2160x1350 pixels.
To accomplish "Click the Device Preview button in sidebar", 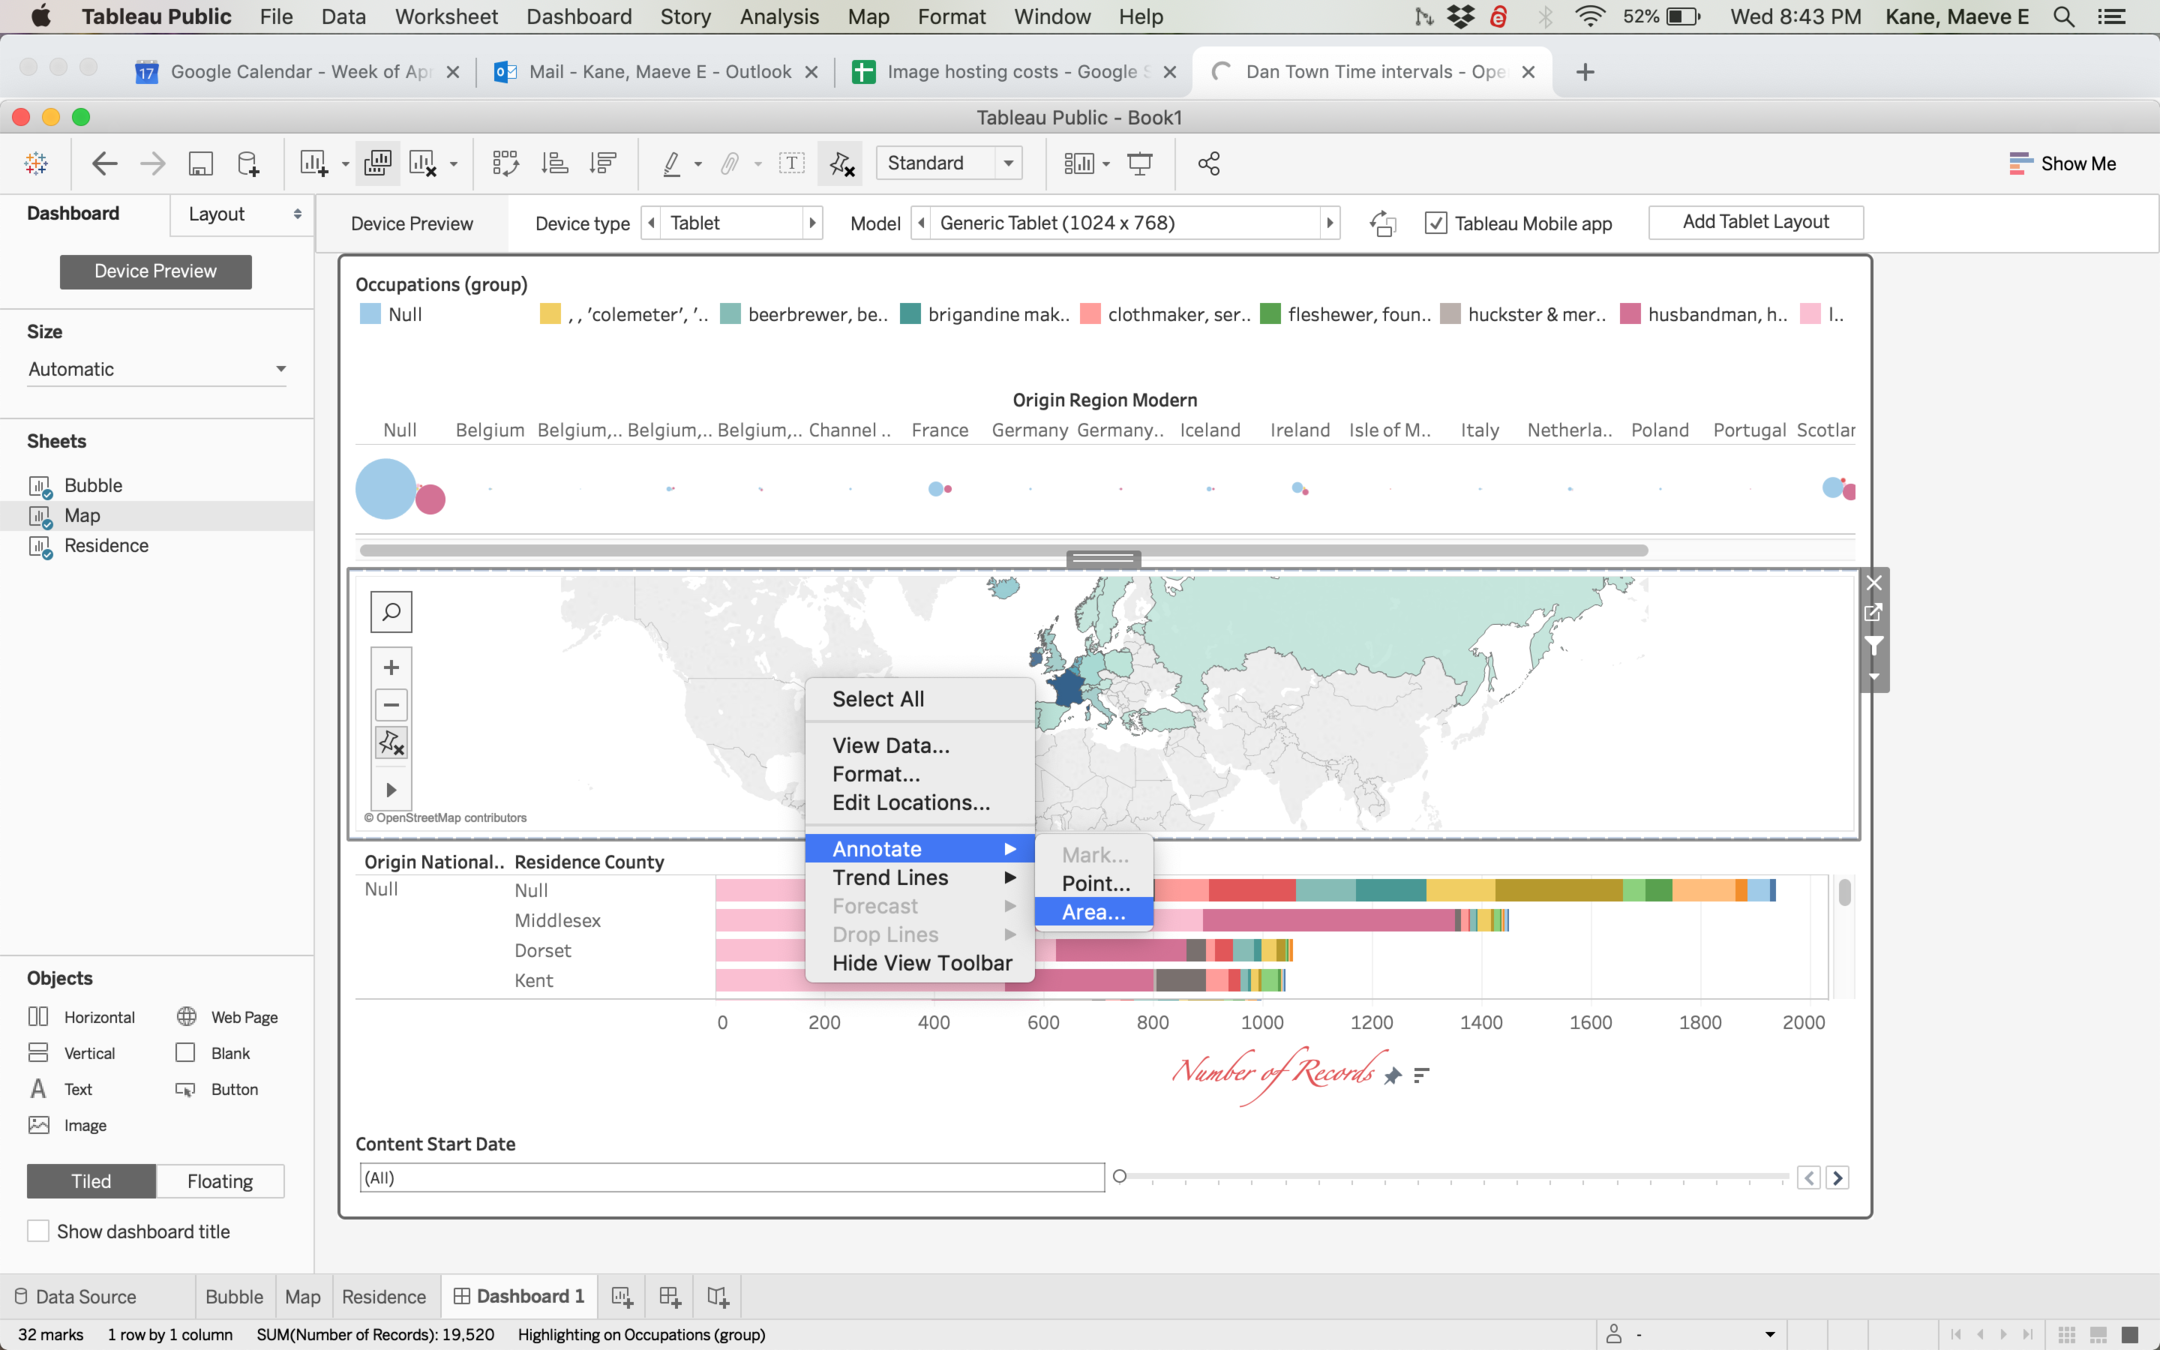I will (x=155, y=271).
